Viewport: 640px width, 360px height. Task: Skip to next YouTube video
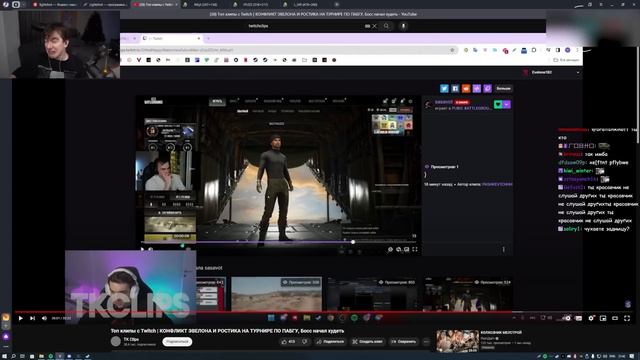pos(32,318)
